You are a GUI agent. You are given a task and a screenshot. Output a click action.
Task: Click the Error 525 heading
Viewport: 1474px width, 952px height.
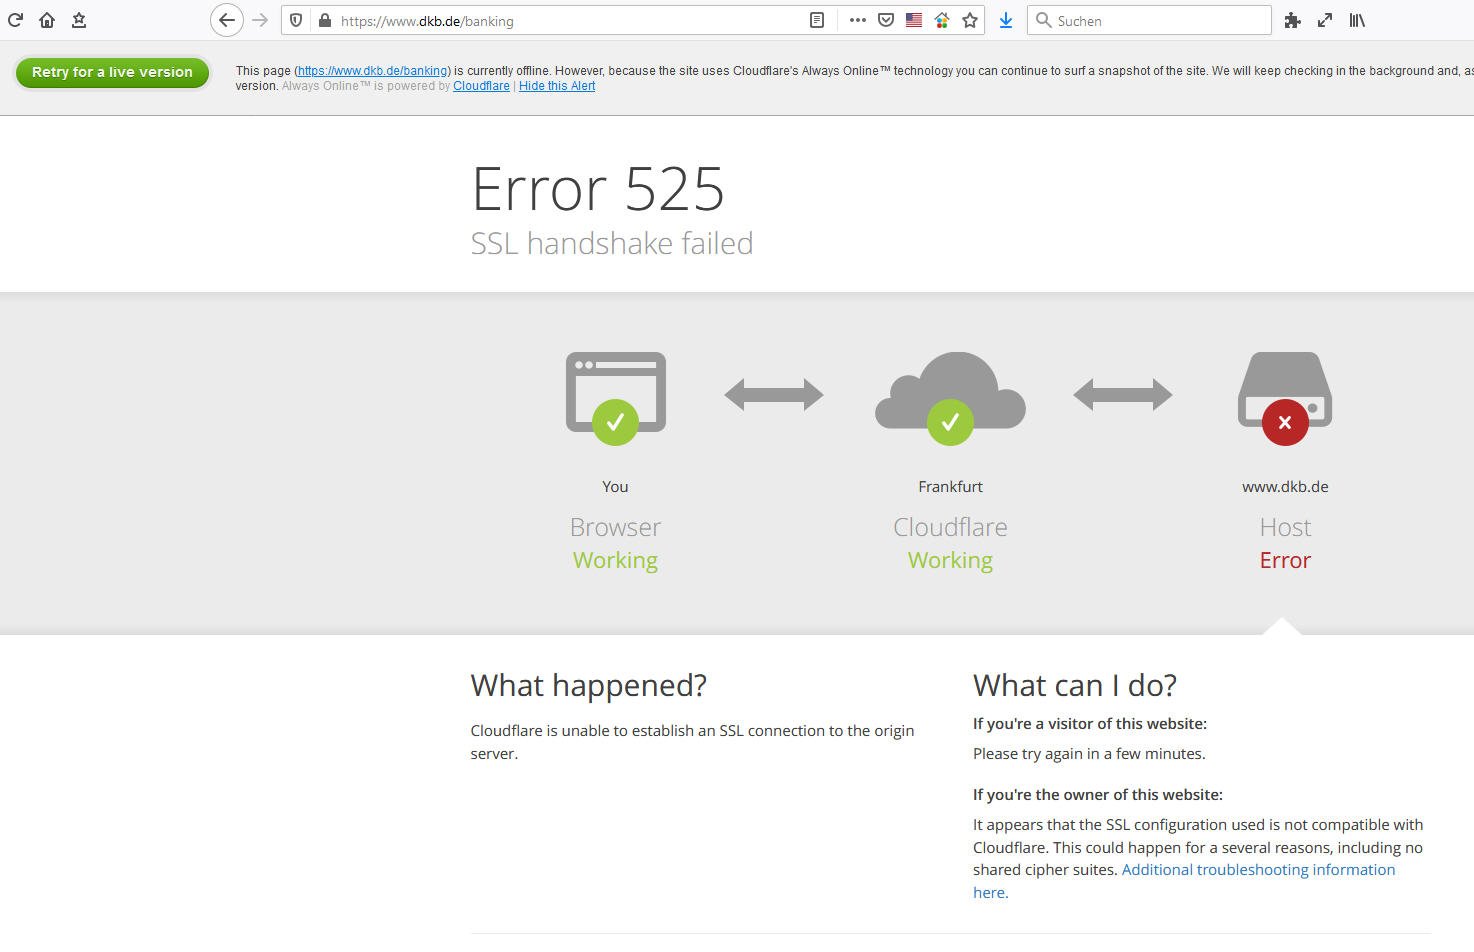(x=598, y=188)
